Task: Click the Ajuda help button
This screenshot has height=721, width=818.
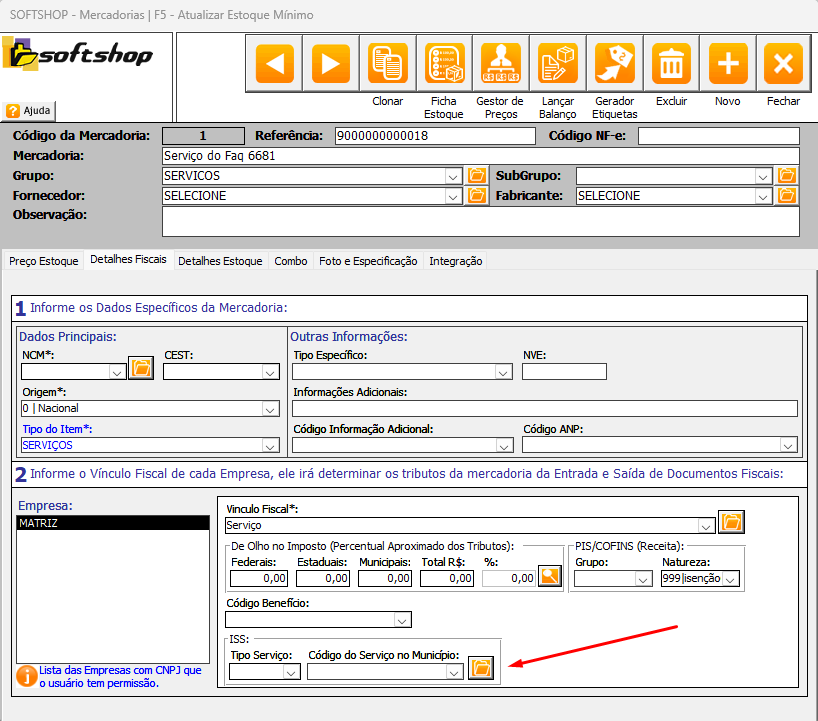Action: [x=27, y=110]
